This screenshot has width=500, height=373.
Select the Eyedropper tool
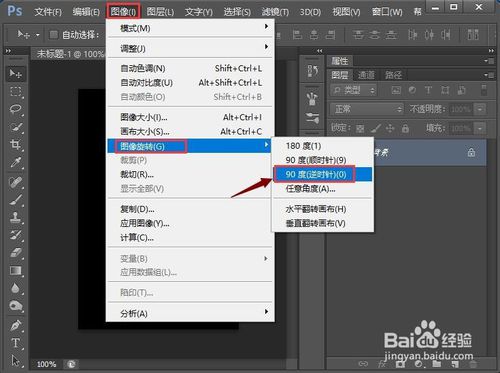click(15, 162)
